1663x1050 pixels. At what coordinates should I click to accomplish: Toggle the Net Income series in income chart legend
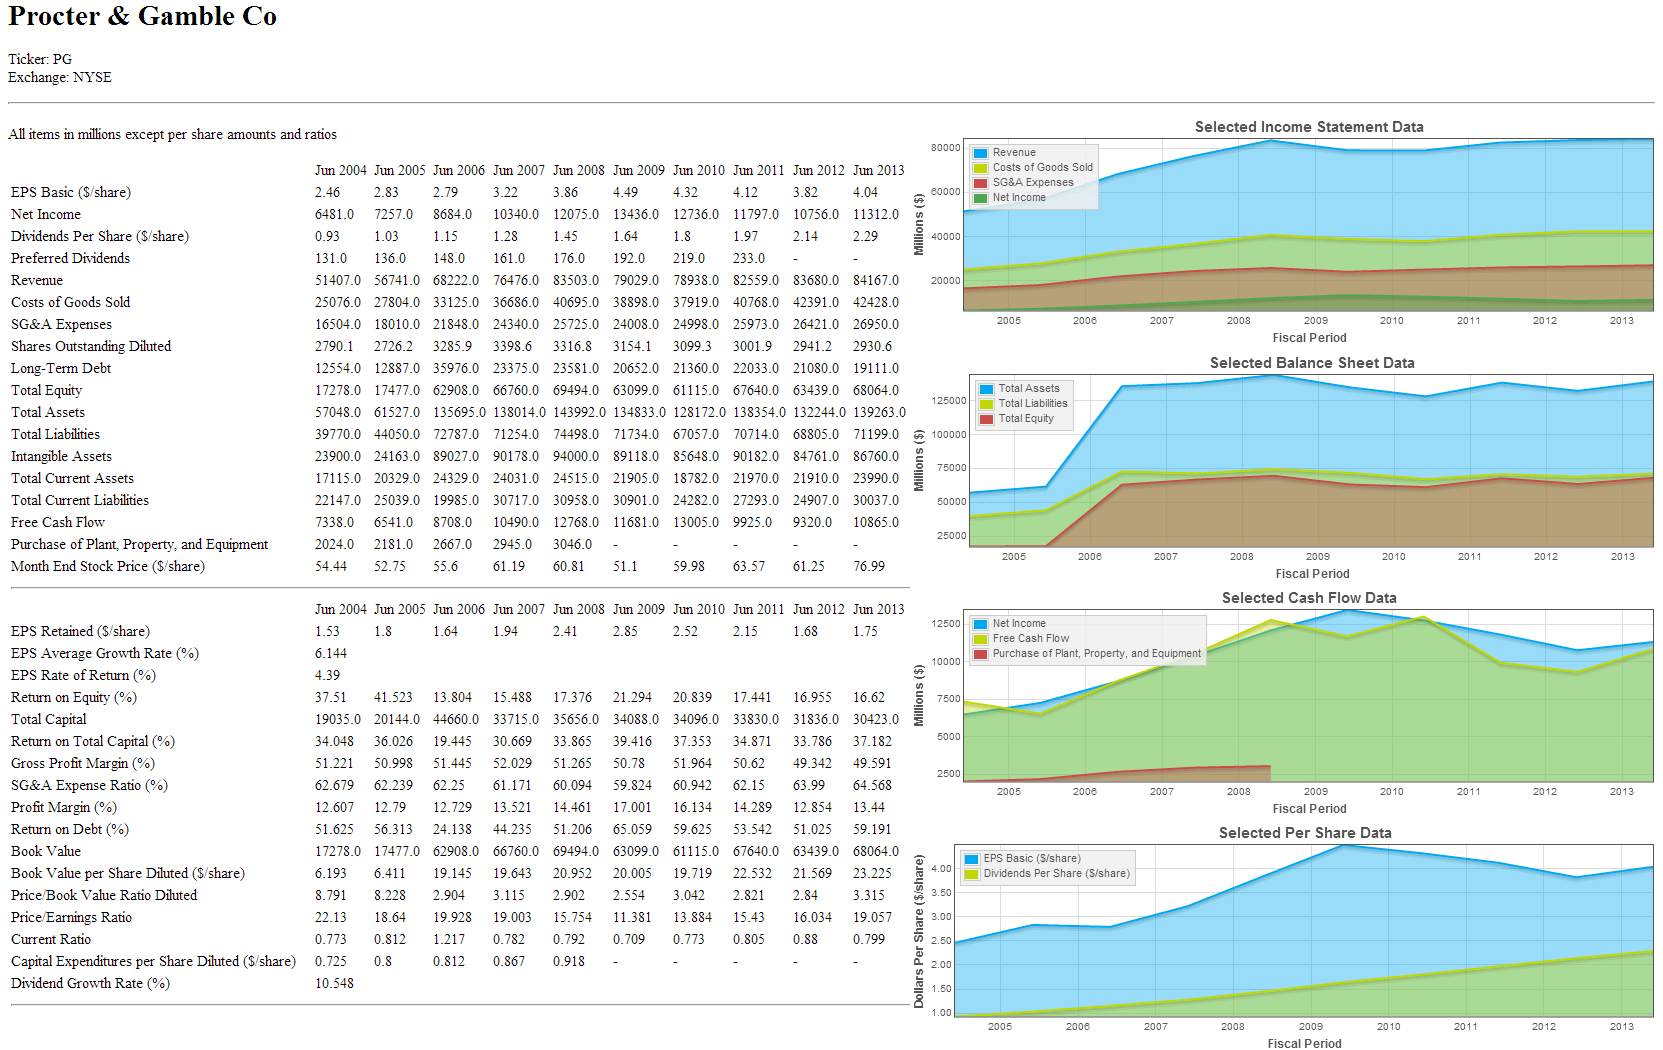point(1019,198)
